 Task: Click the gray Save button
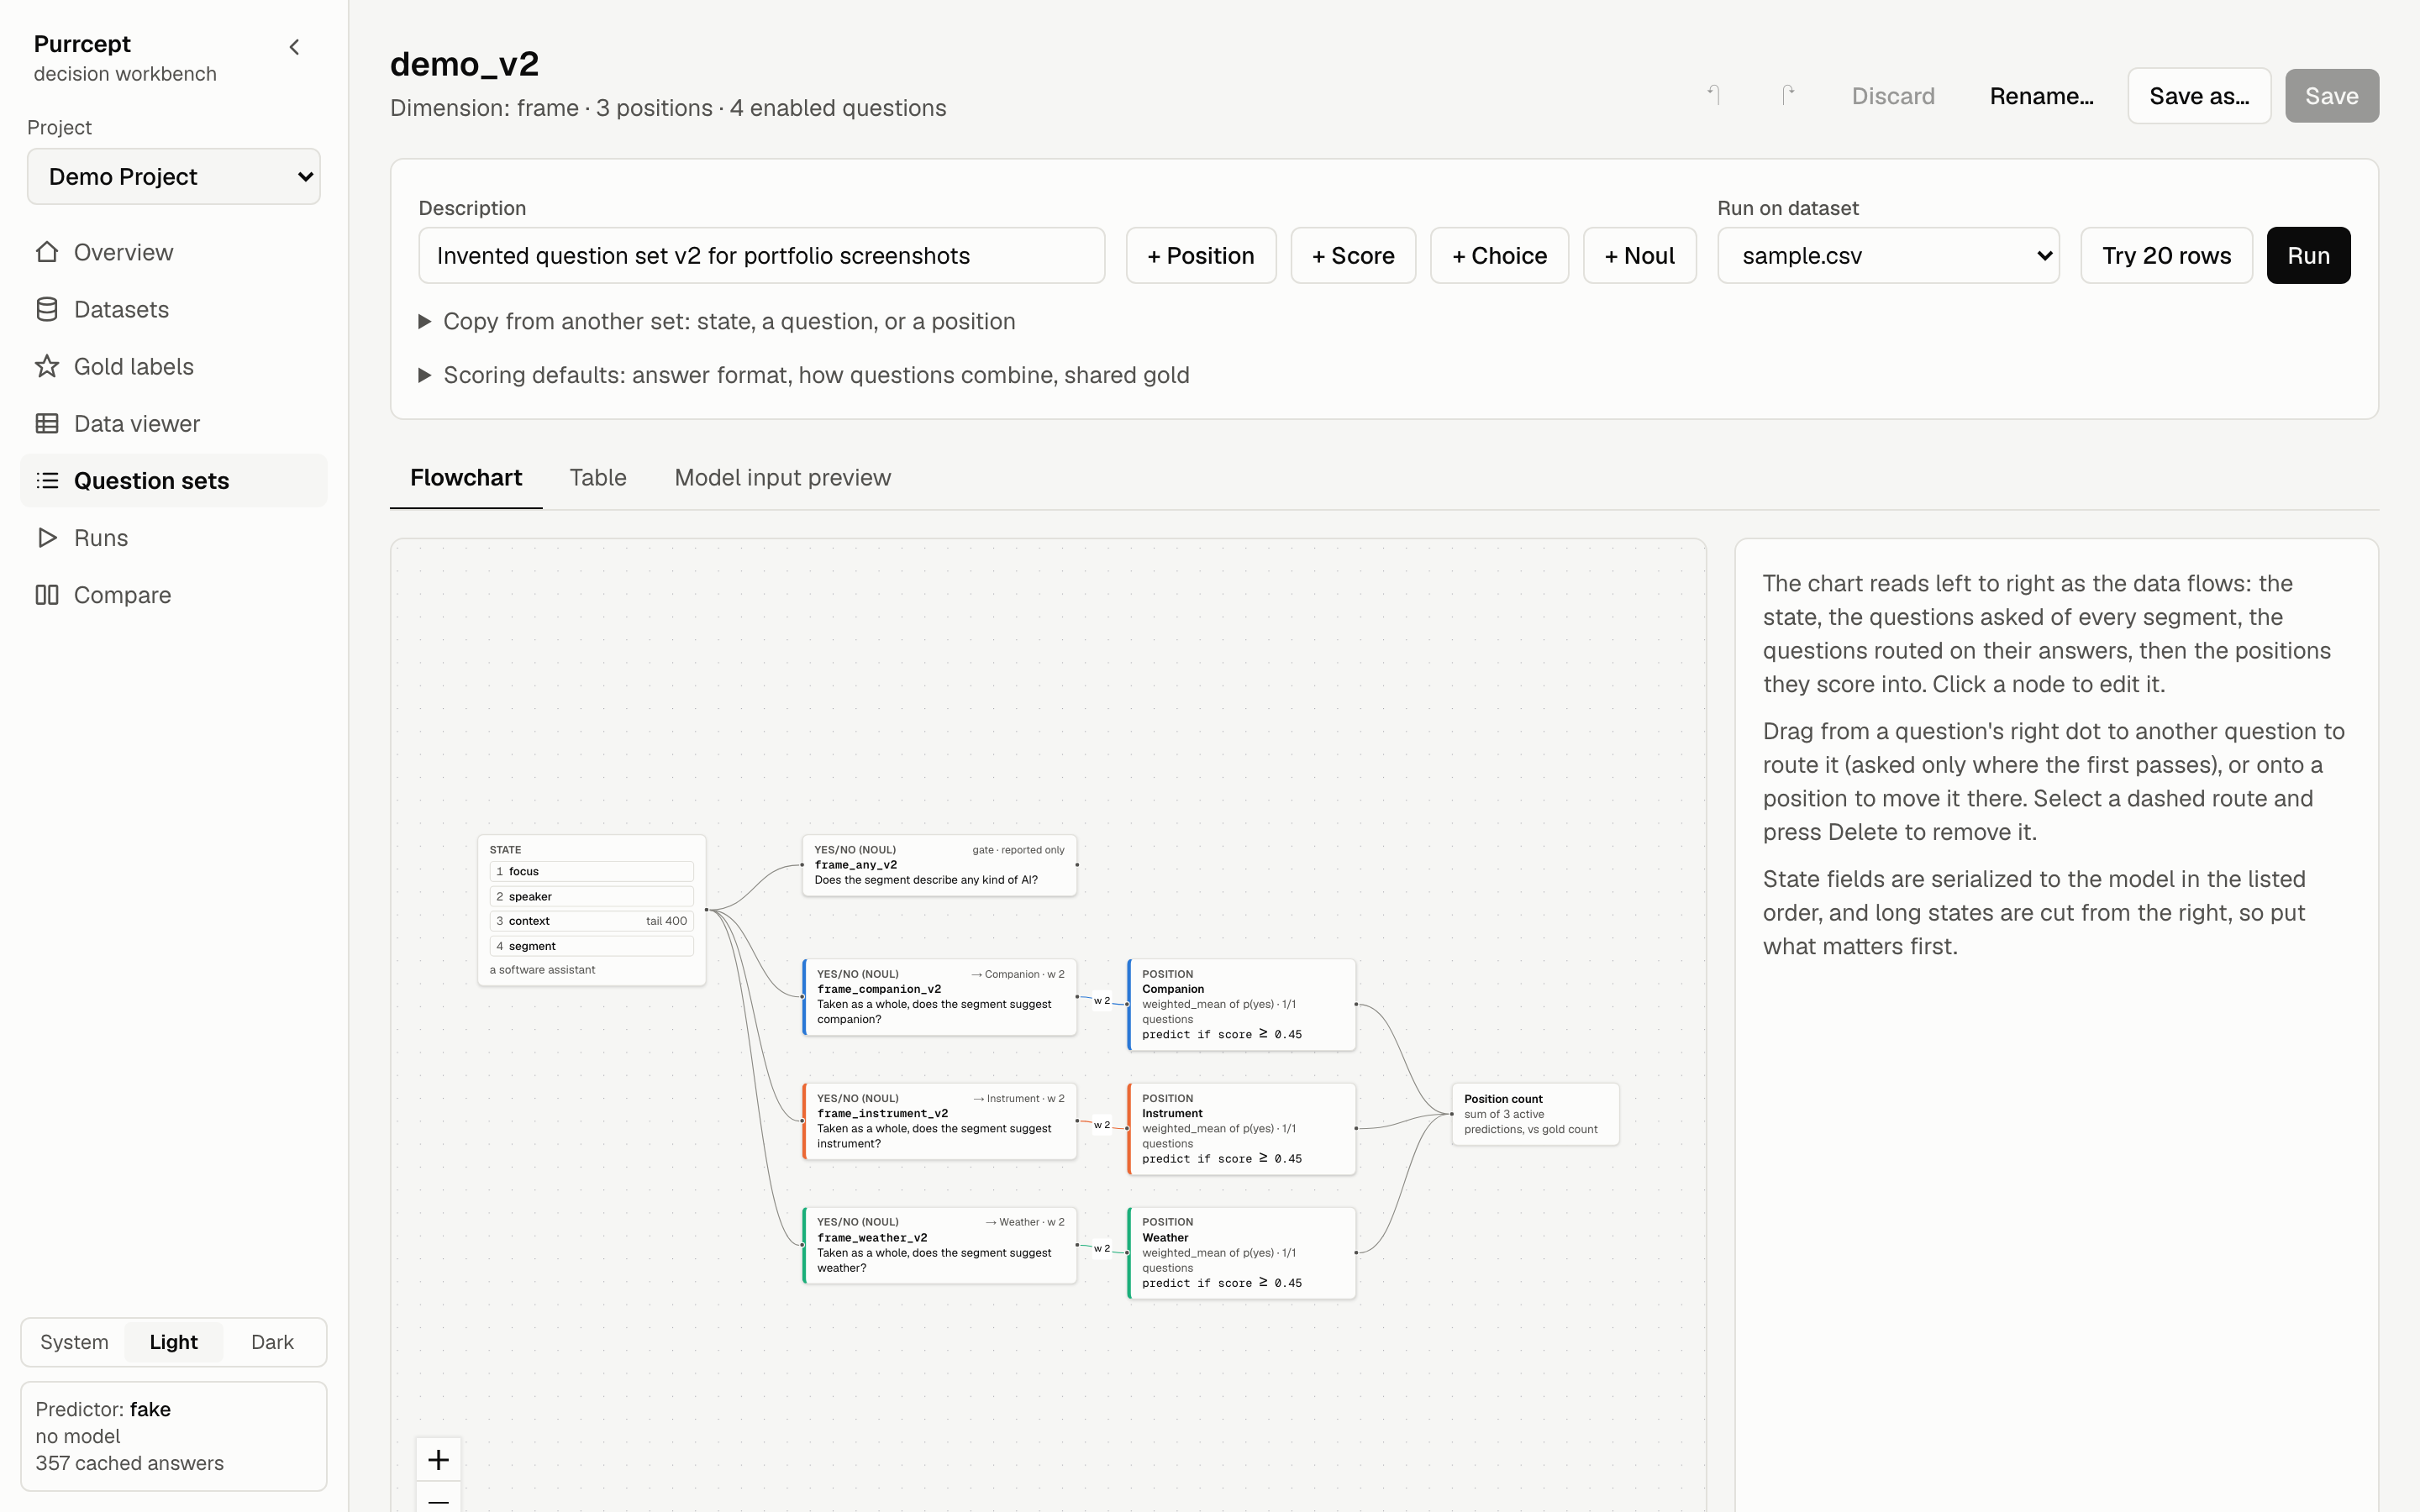tap(2331, 95)
